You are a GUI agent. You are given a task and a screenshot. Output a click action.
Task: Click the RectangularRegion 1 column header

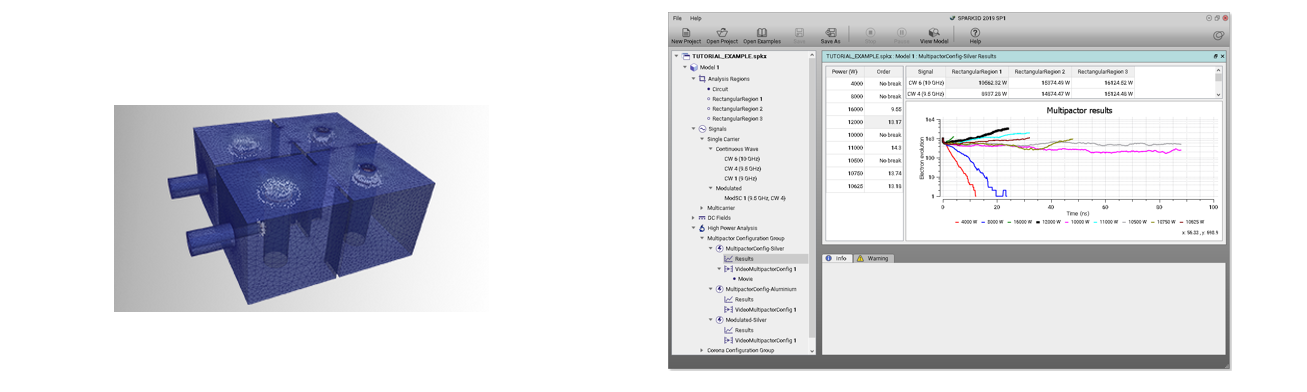(x=976, y=72)
